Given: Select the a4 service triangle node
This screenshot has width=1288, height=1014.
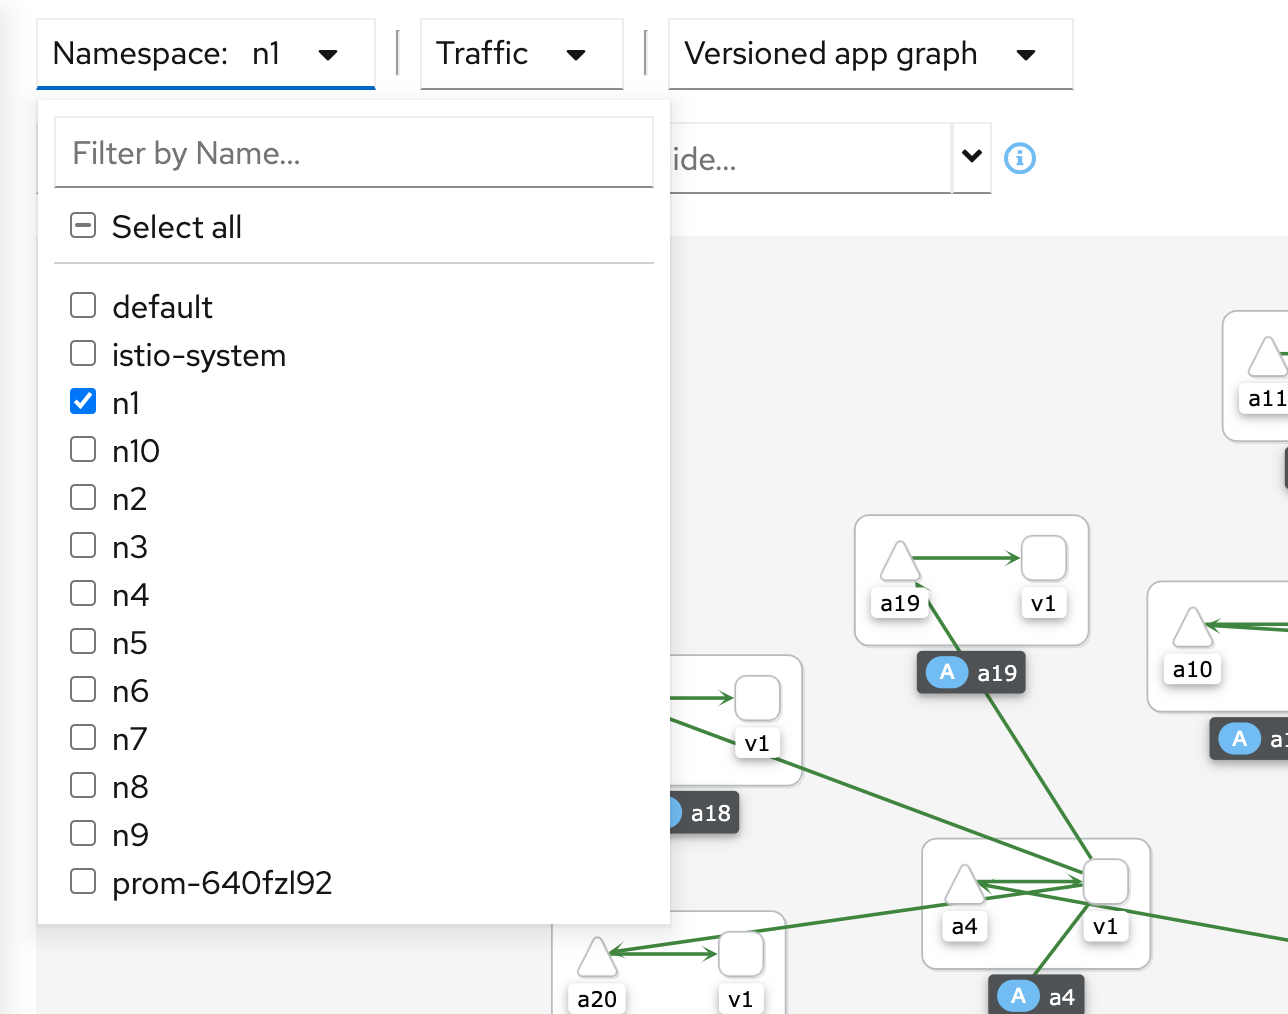Looking at the screenshot, I should point(964,885).
